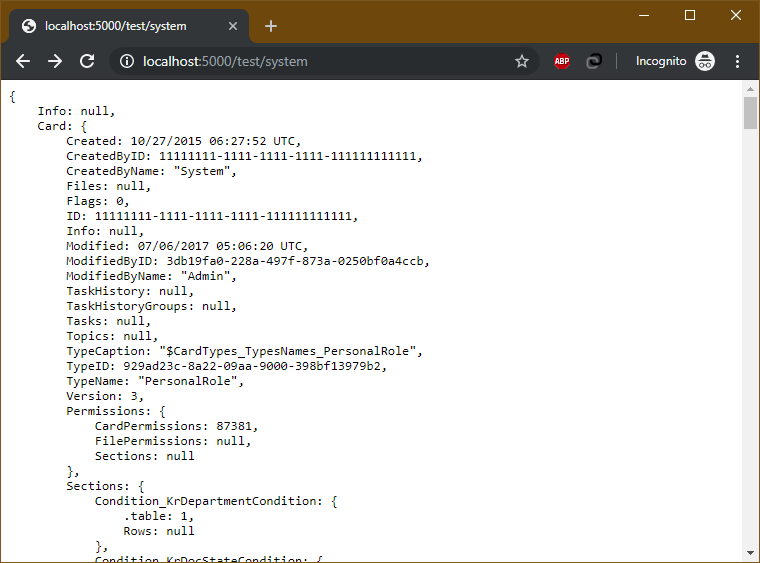The width and height of the screenshot is (760, 563).
Task: Close the localhost:5000/test/system tab
Action: coord(233,26)
